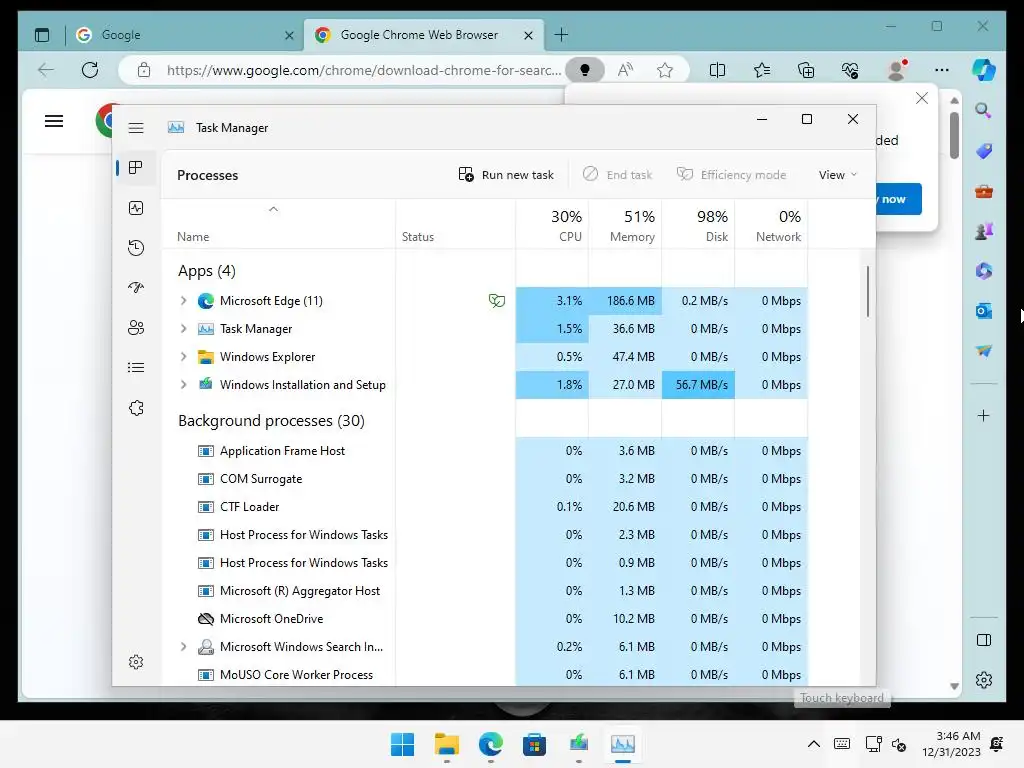This screenshot has width=1024, height=768.
Task: Sort processes by Memory column header
Action: pos(625,225)
